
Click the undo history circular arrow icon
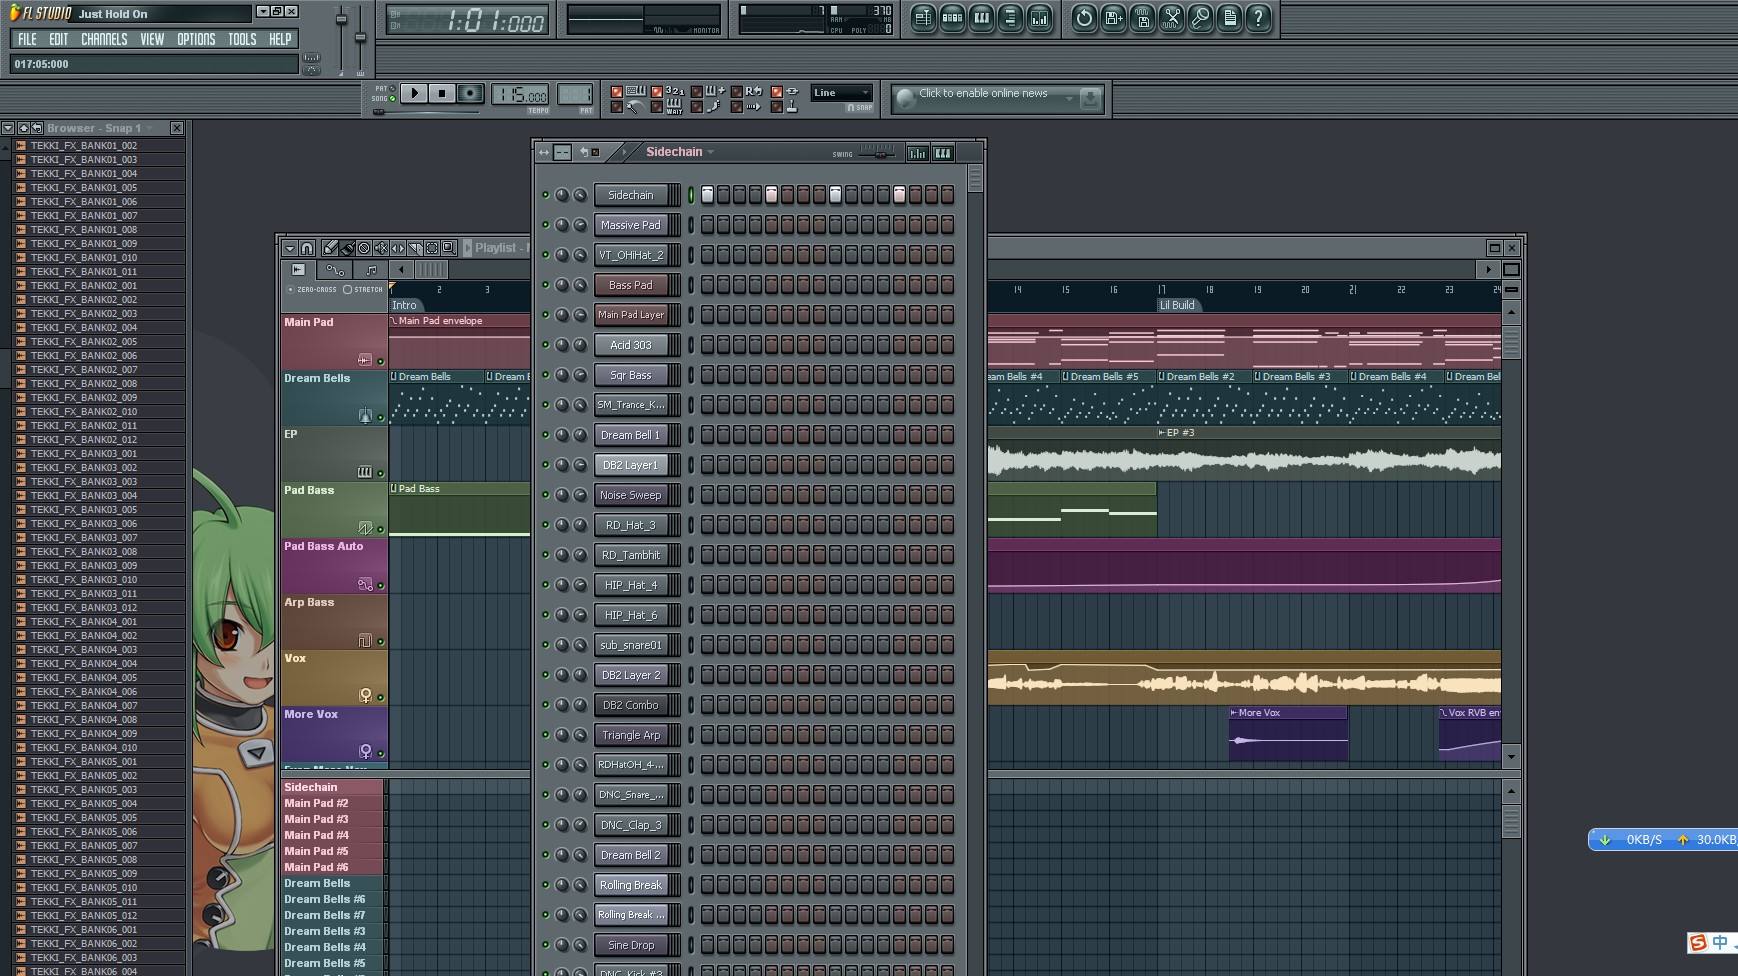[x=1084, y=18]
